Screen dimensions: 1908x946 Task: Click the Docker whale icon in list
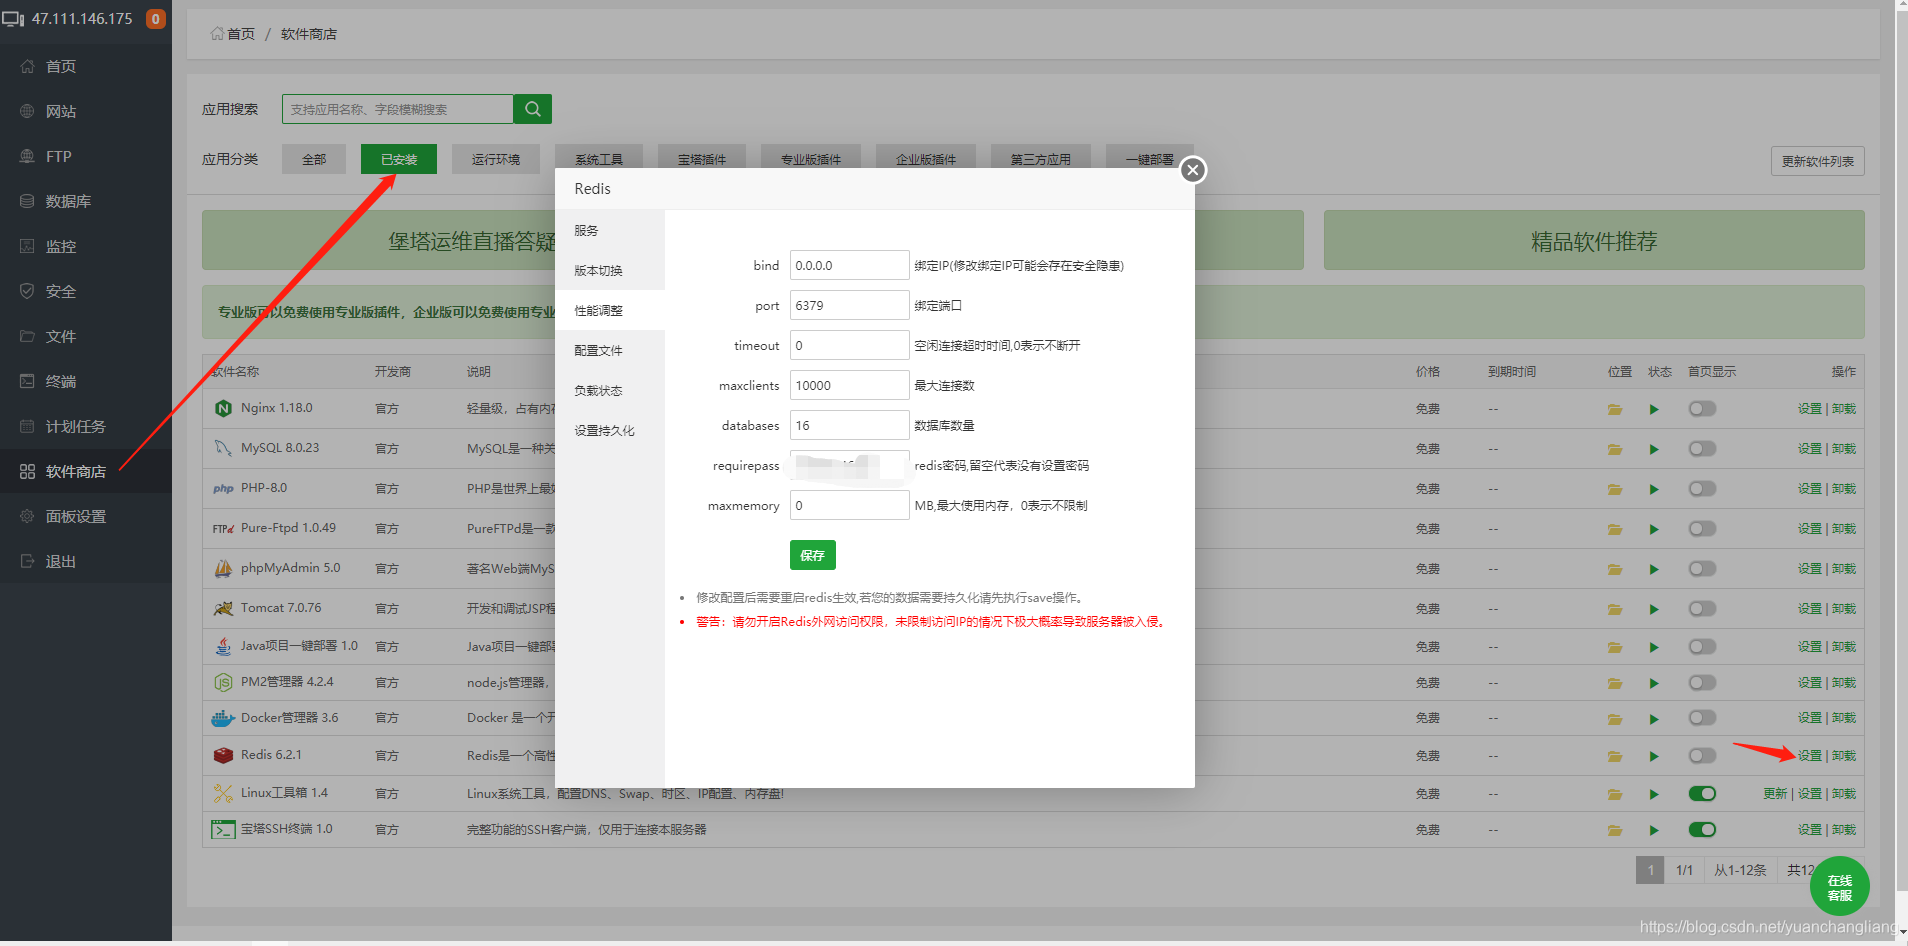223,718
